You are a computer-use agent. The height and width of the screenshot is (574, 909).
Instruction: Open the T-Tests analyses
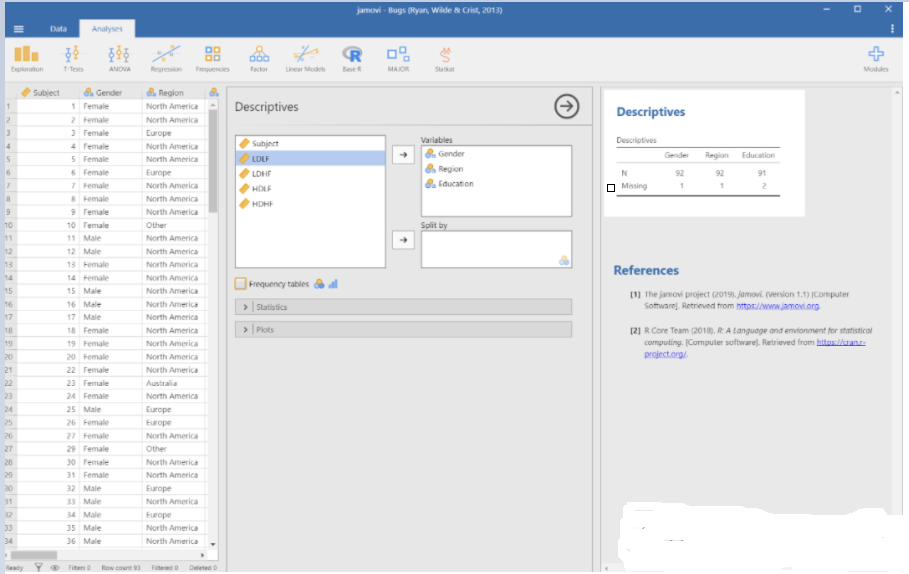pyautogui.click(x=73, y=58)
